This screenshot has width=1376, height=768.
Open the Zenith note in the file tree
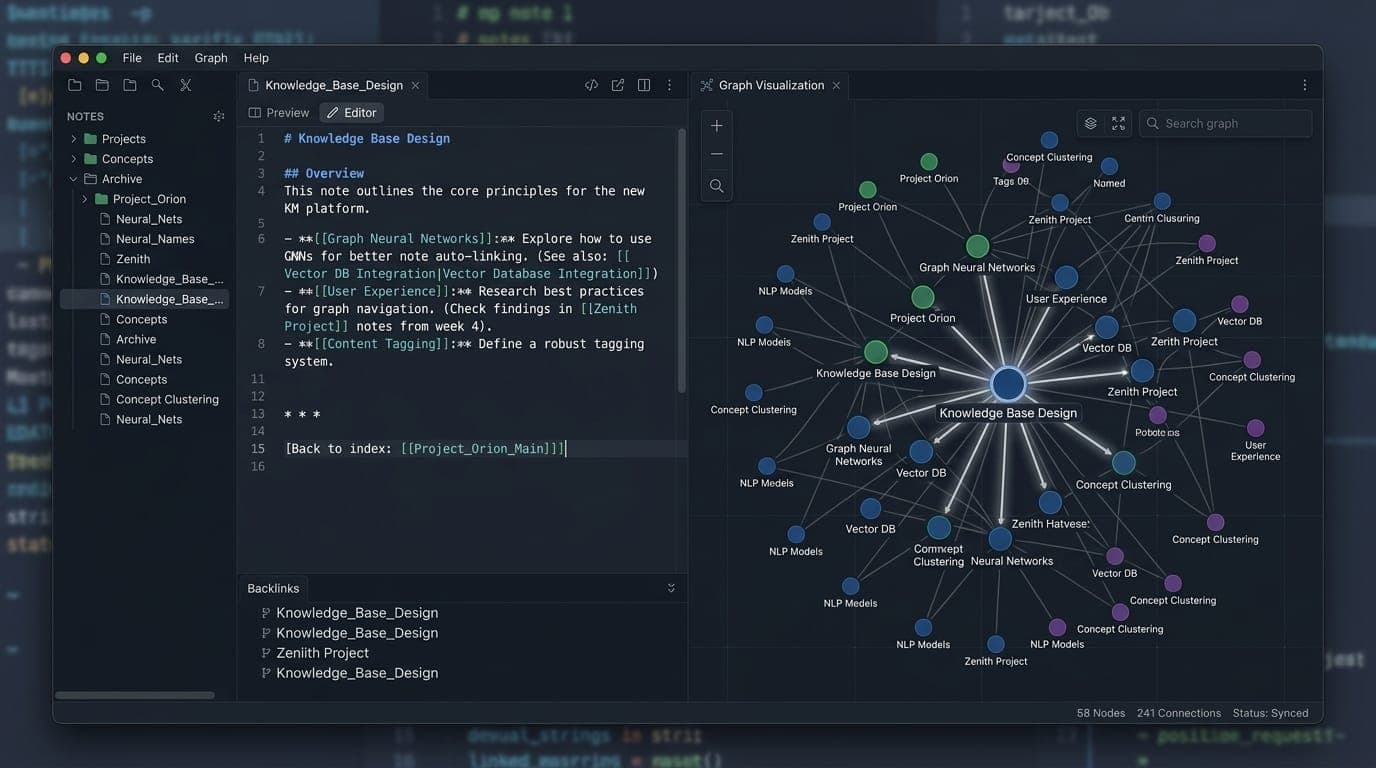point(133,259)
